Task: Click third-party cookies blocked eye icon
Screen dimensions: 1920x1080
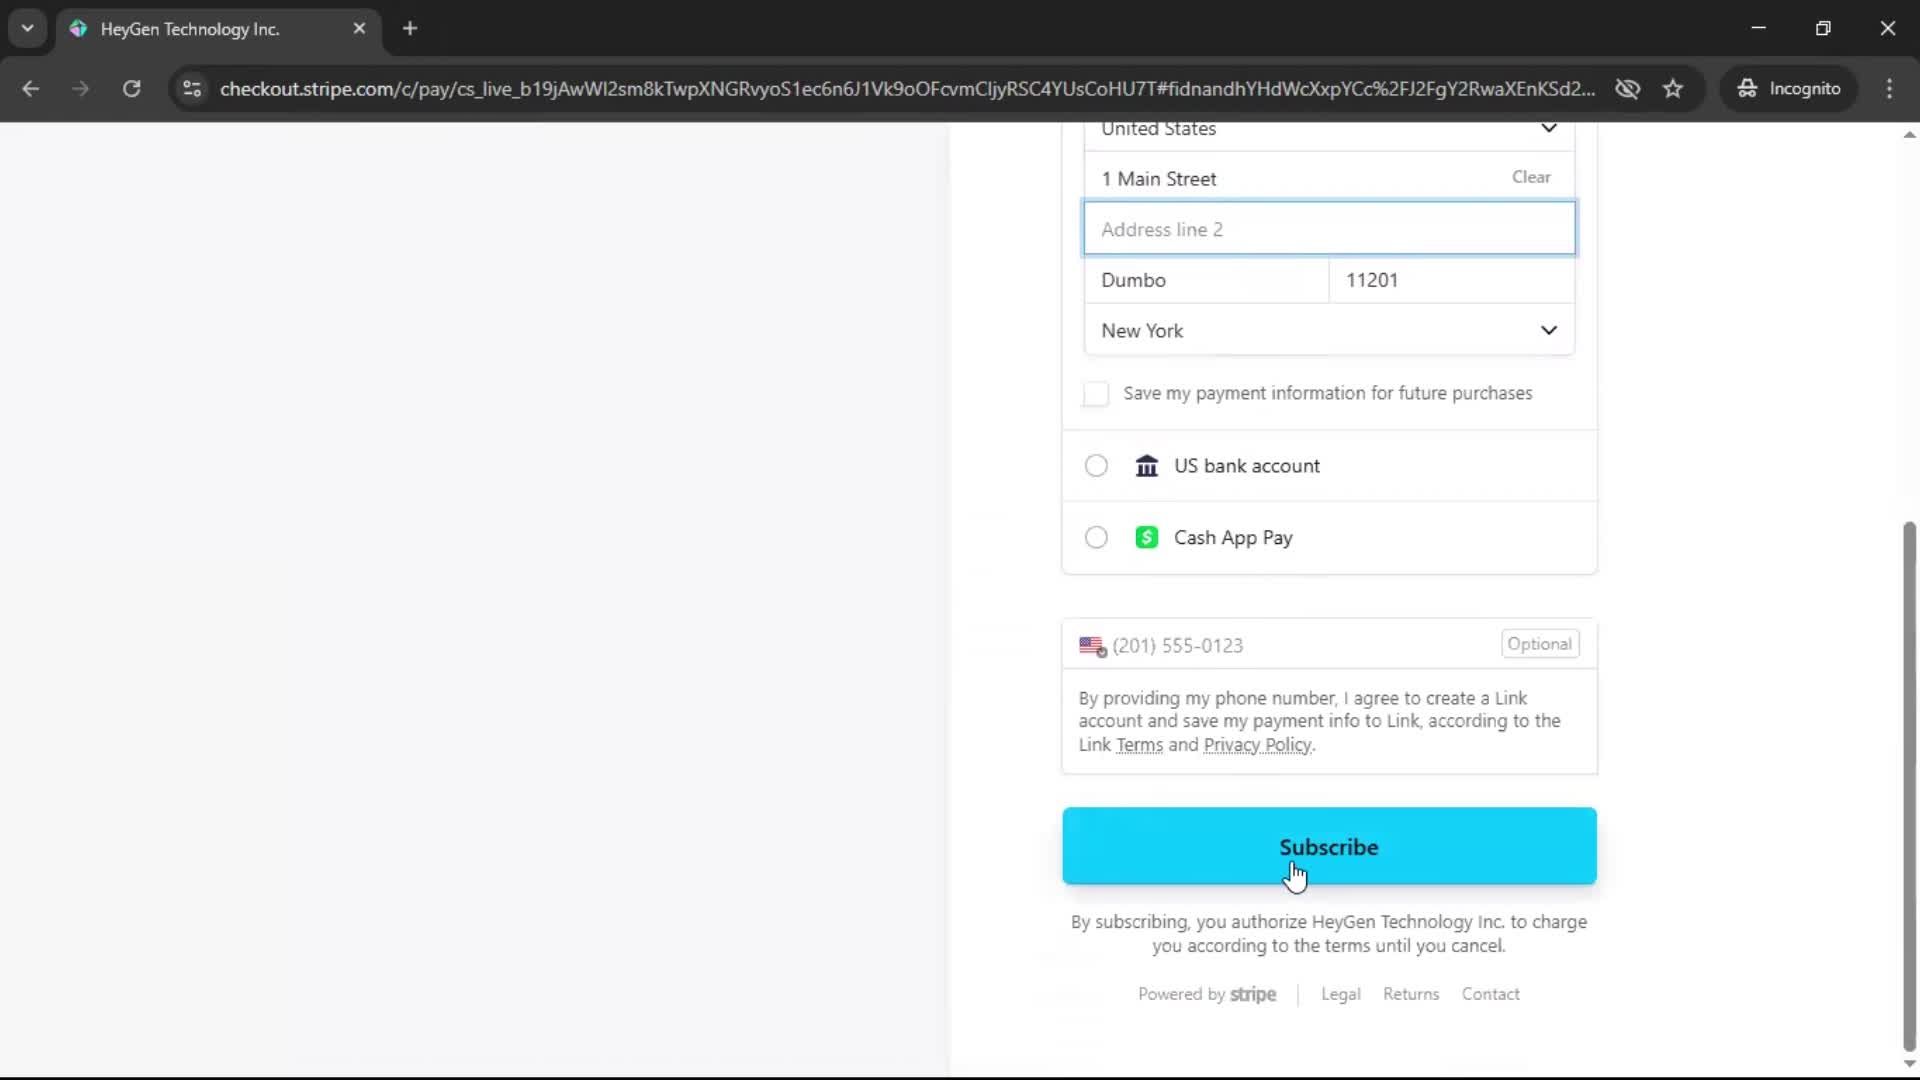Action: [x=1627, y=89]
